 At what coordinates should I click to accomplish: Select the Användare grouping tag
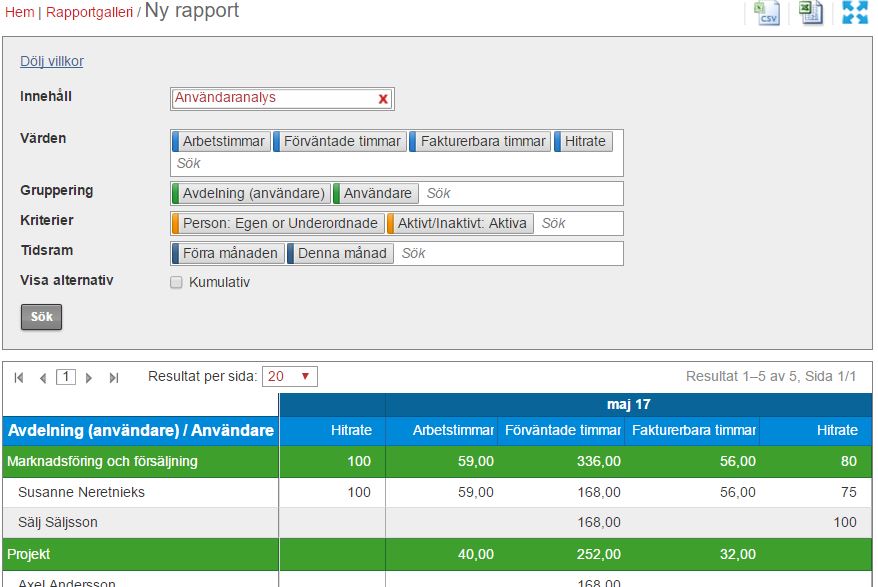pos(376,193)
